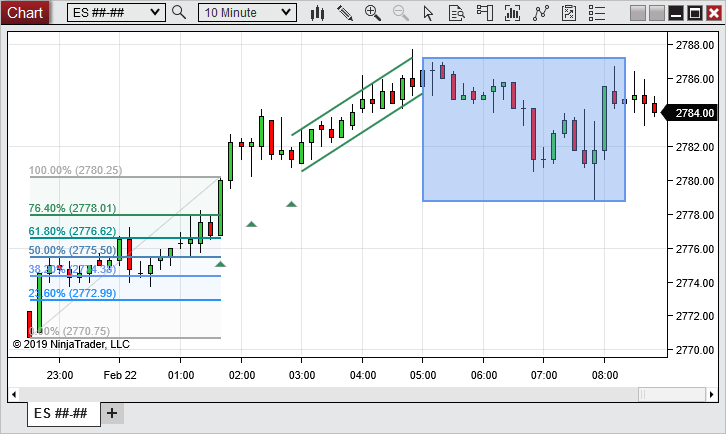The image size is (726, 434).
Task: Click the 2784.00 current price marker
Action: [694, 112]
